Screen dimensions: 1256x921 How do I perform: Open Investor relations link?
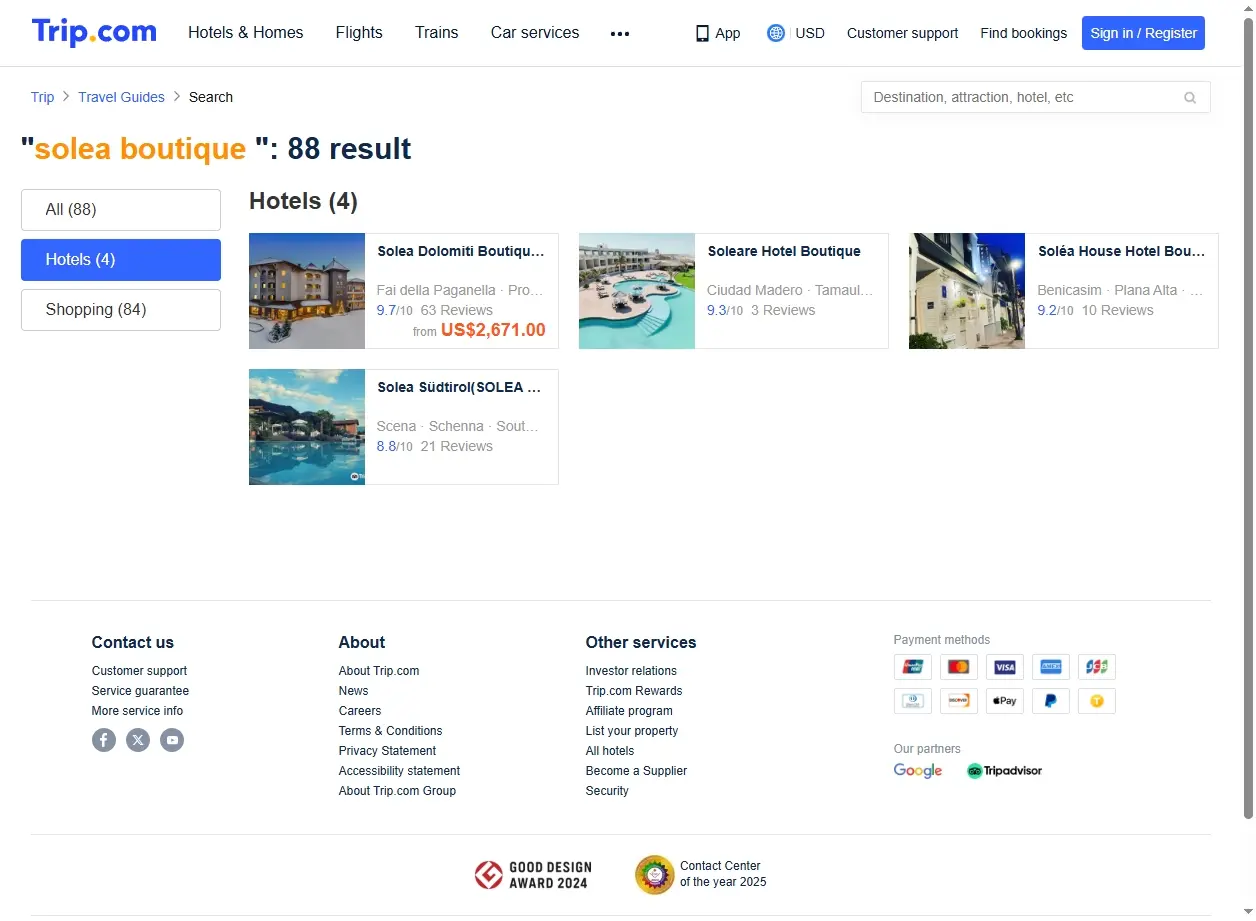pyautogui.click(x=631, y=671)
